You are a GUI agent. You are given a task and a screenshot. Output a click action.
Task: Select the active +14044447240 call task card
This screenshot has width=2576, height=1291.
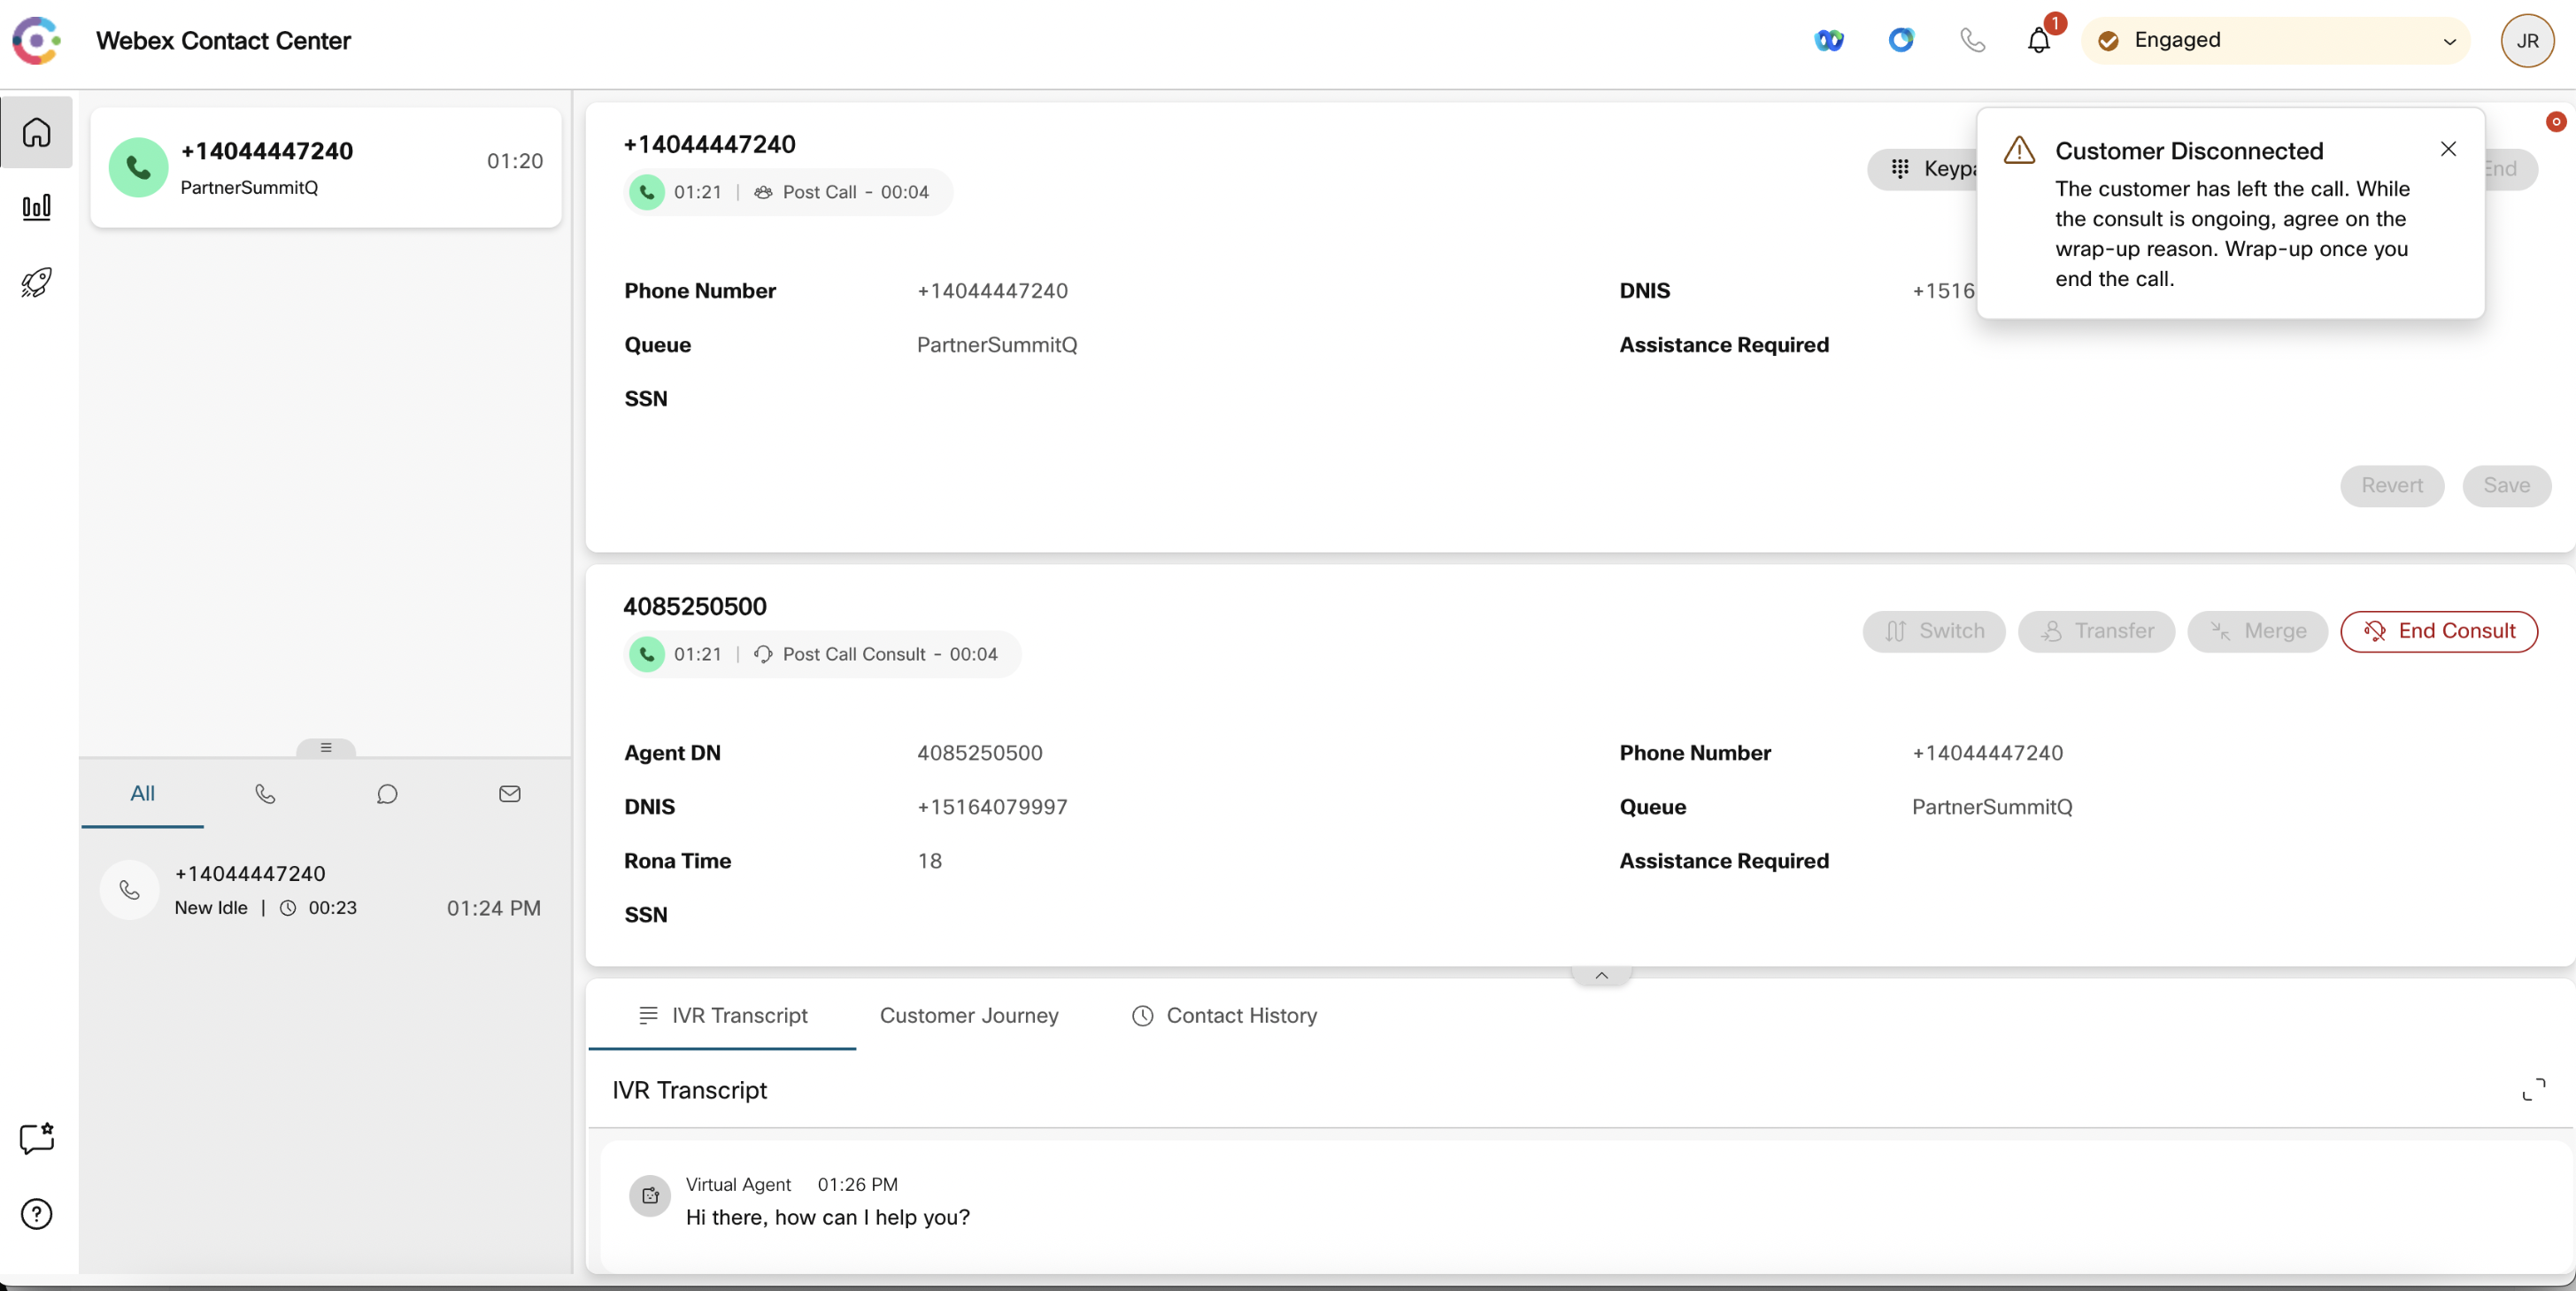click(x=326, y=168)
